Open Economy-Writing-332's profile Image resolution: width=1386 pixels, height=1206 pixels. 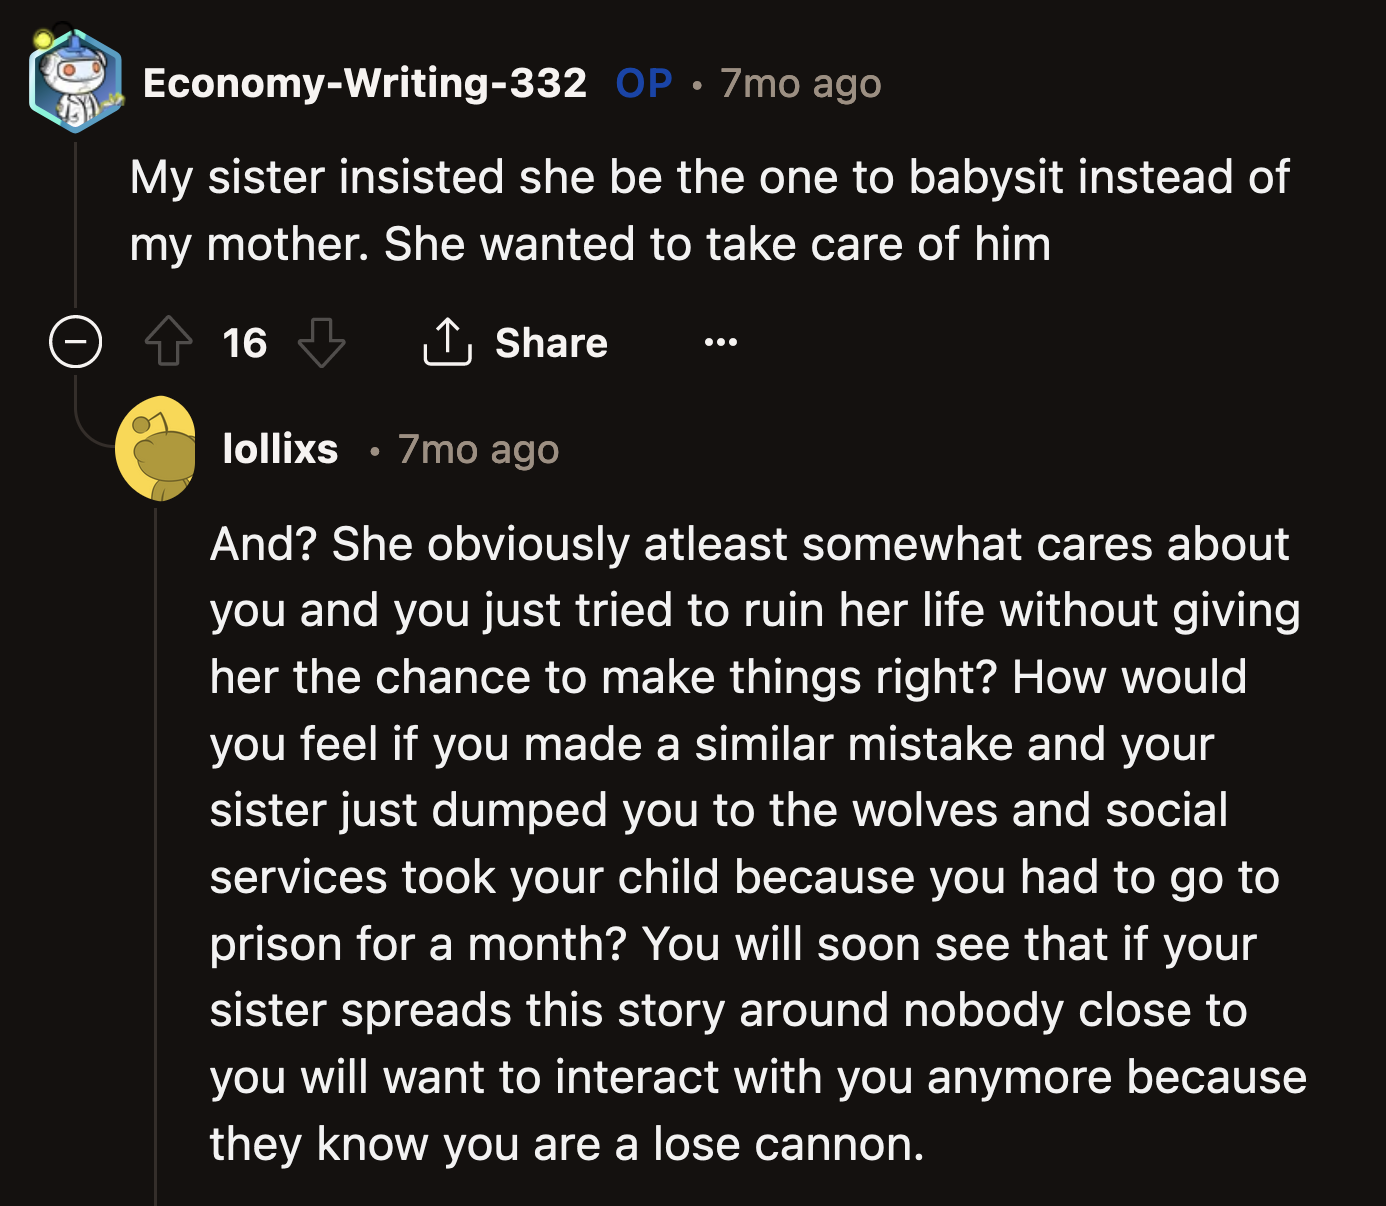click(365, 83)
